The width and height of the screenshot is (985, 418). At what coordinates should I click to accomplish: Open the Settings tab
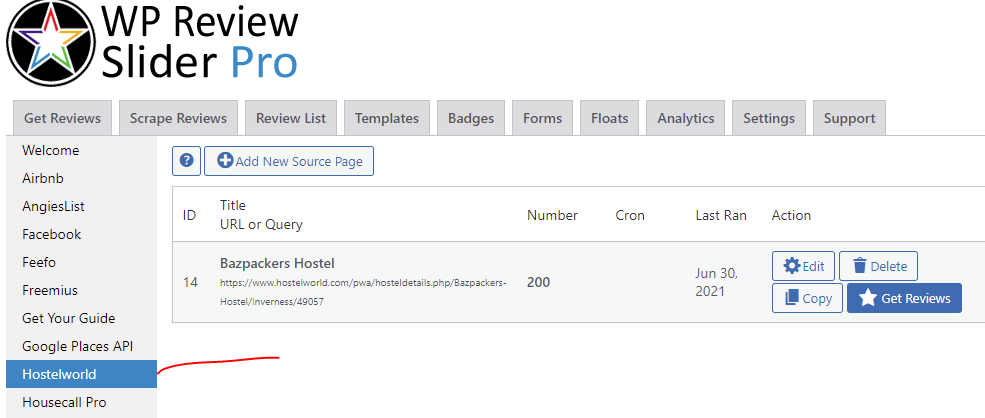(x=769, y=118)
